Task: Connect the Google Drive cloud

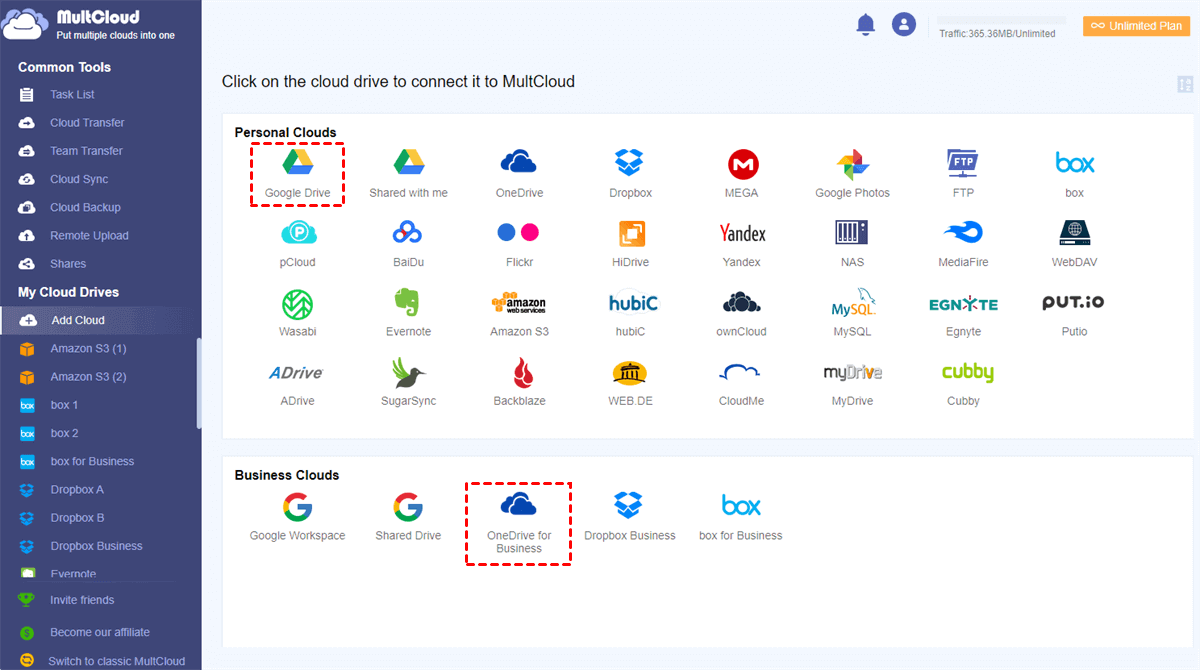Action: click(x=297, y=173)
